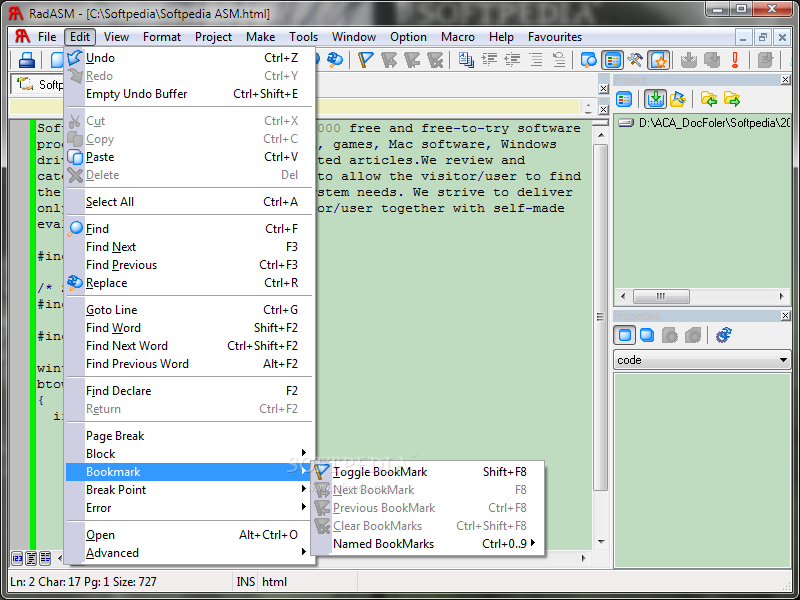The image size is (800, 600).
Task: Click the folder right-arrow icon in Project panel
Action: (732, 99)
